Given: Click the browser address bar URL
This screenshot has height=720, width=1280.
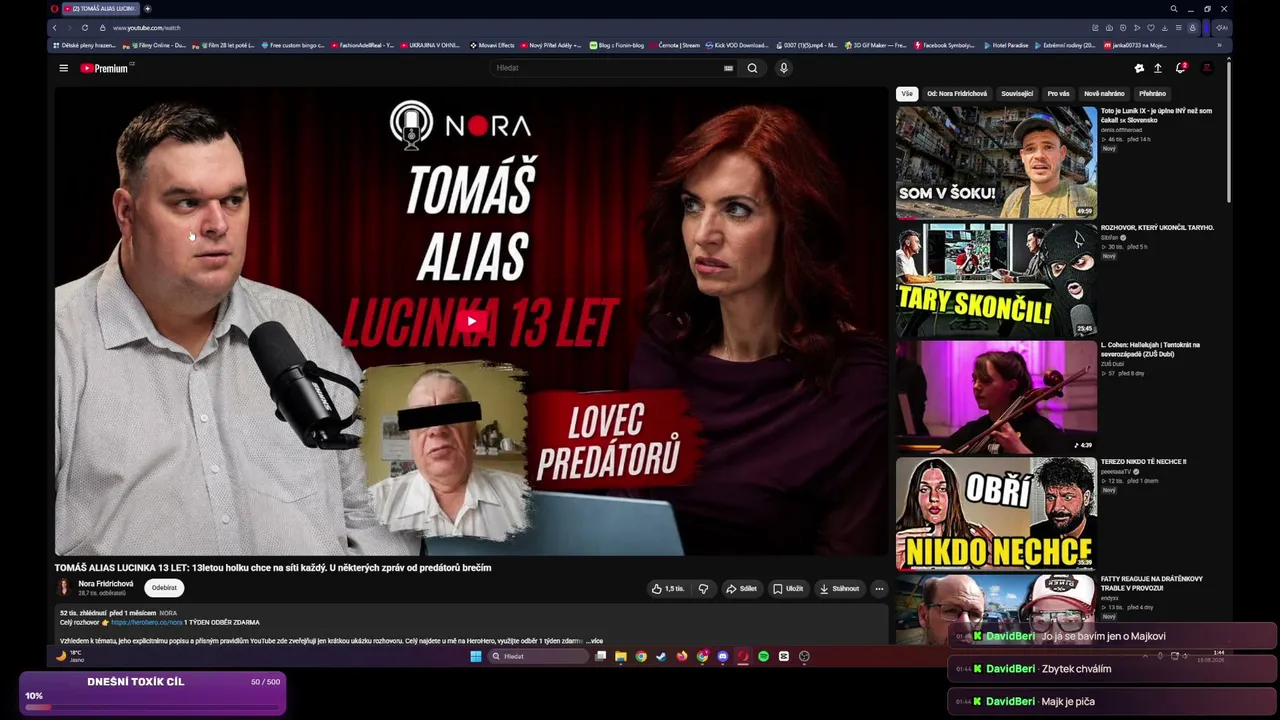Looking at the screenshot, I should pos(146,28).
